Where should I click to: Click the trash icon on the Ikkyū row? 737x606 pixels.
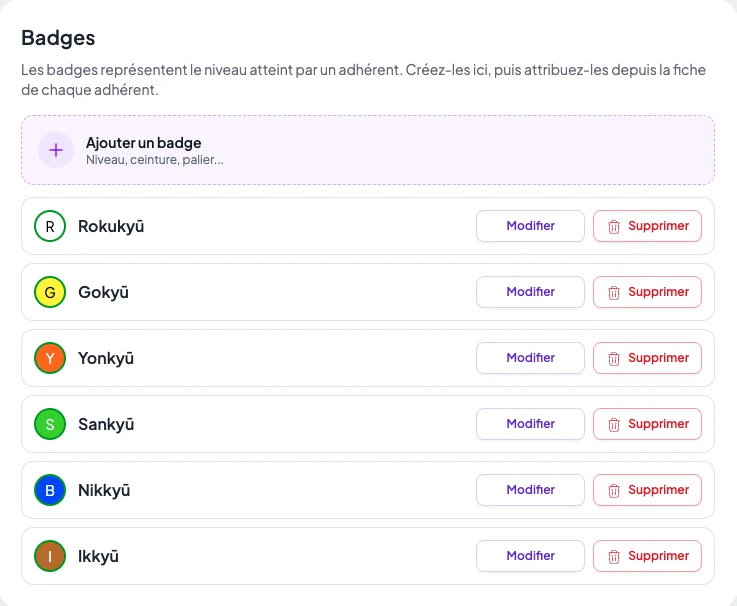pos(614,557)
